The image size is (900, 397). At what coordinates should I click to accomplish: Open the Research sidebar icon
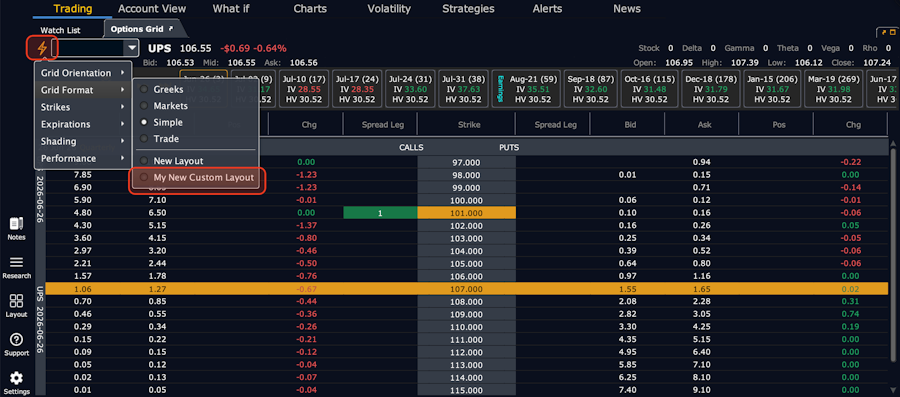pyautogui.click(x=16, y=267)
